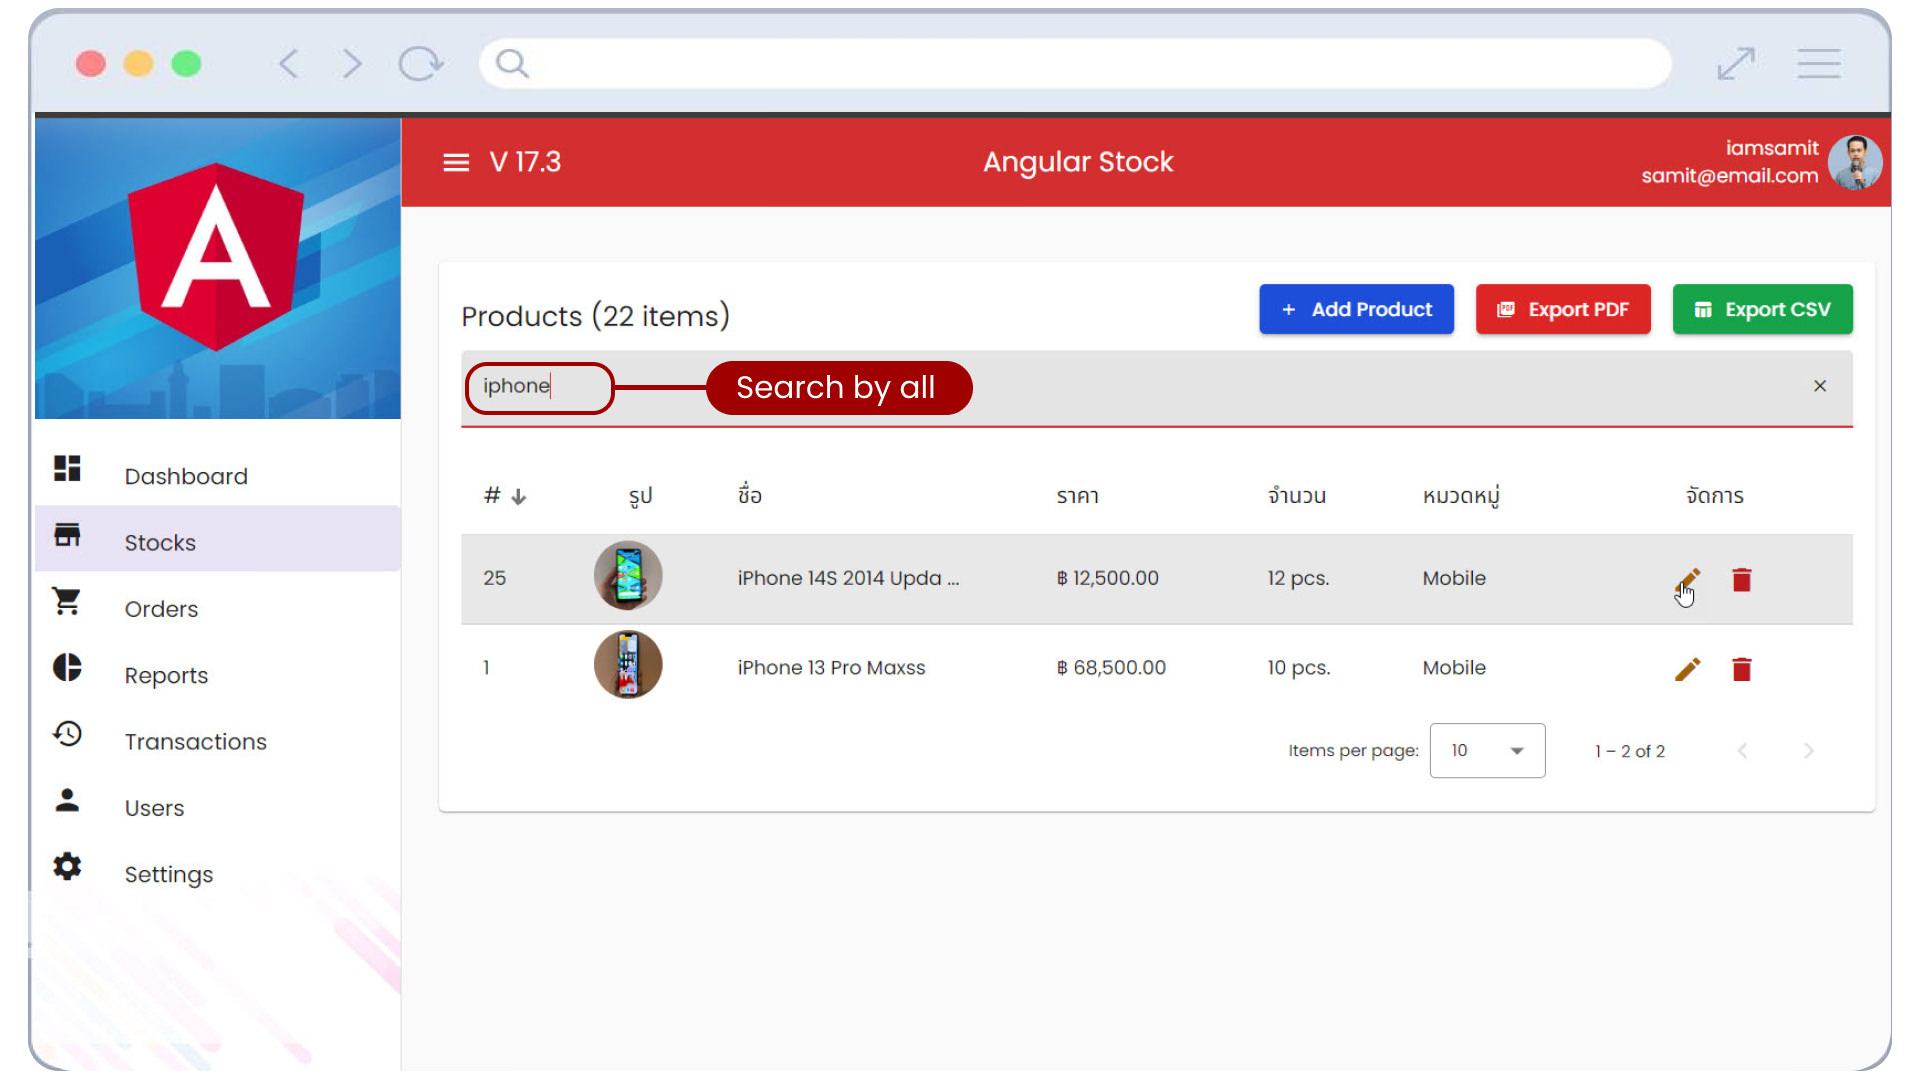Viewport: 1920px width, 1080px height.
Task: Click the Add Product button
Action: tap(1356, 309)
